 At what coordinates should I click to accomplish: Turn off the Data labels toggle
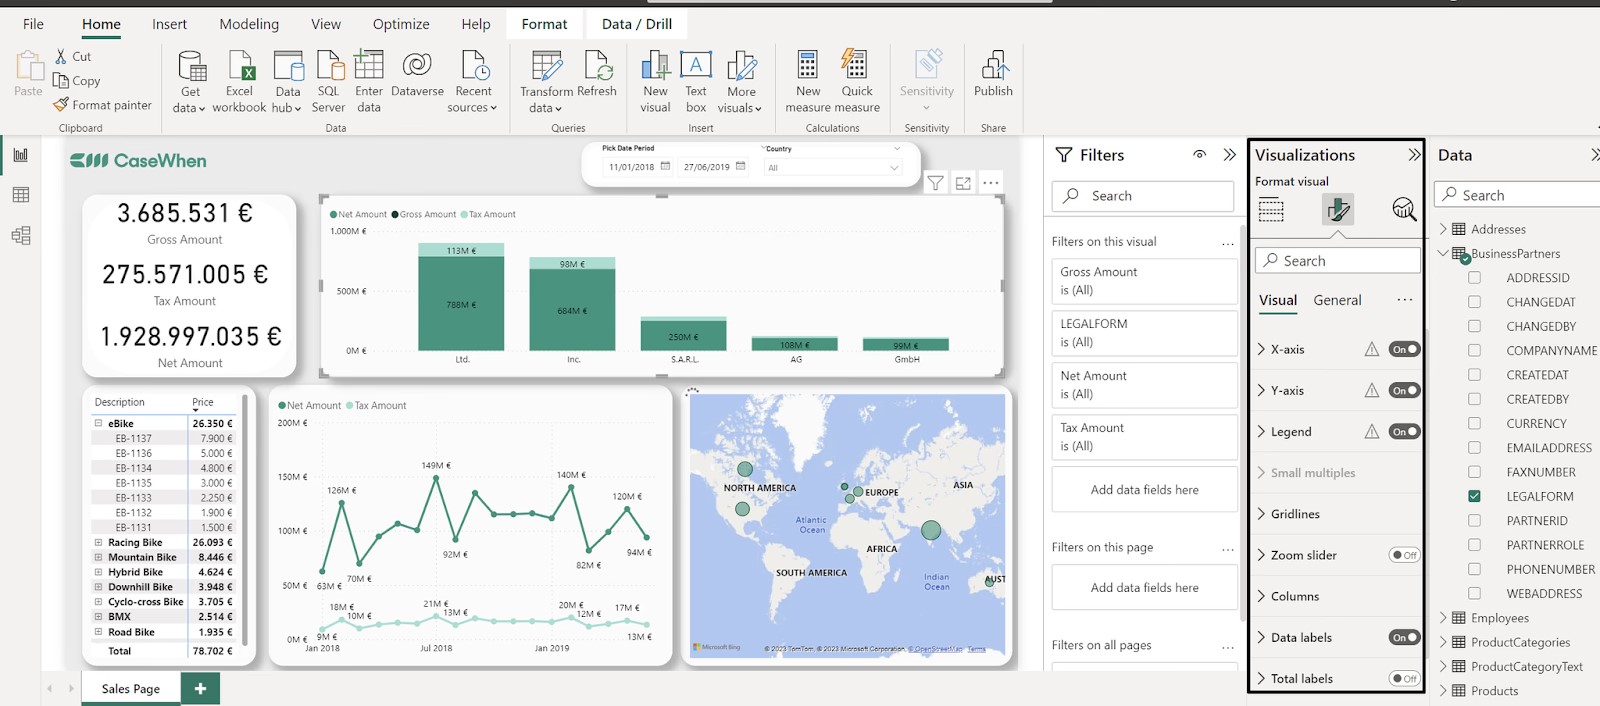coord(1404,637)
